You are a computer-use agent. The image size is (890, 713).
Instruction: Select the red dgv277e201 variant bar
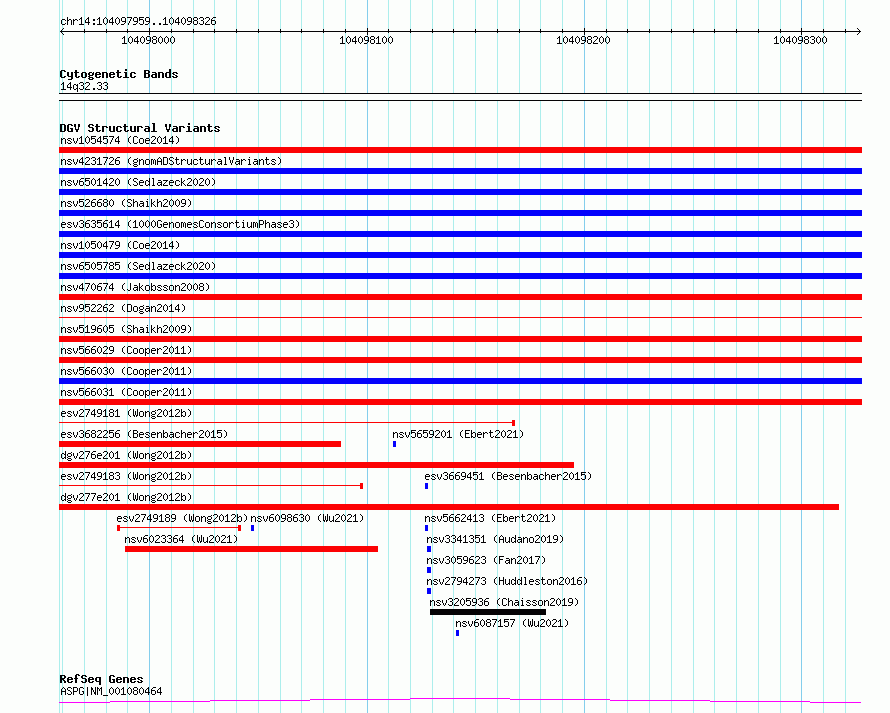point(448,507)
